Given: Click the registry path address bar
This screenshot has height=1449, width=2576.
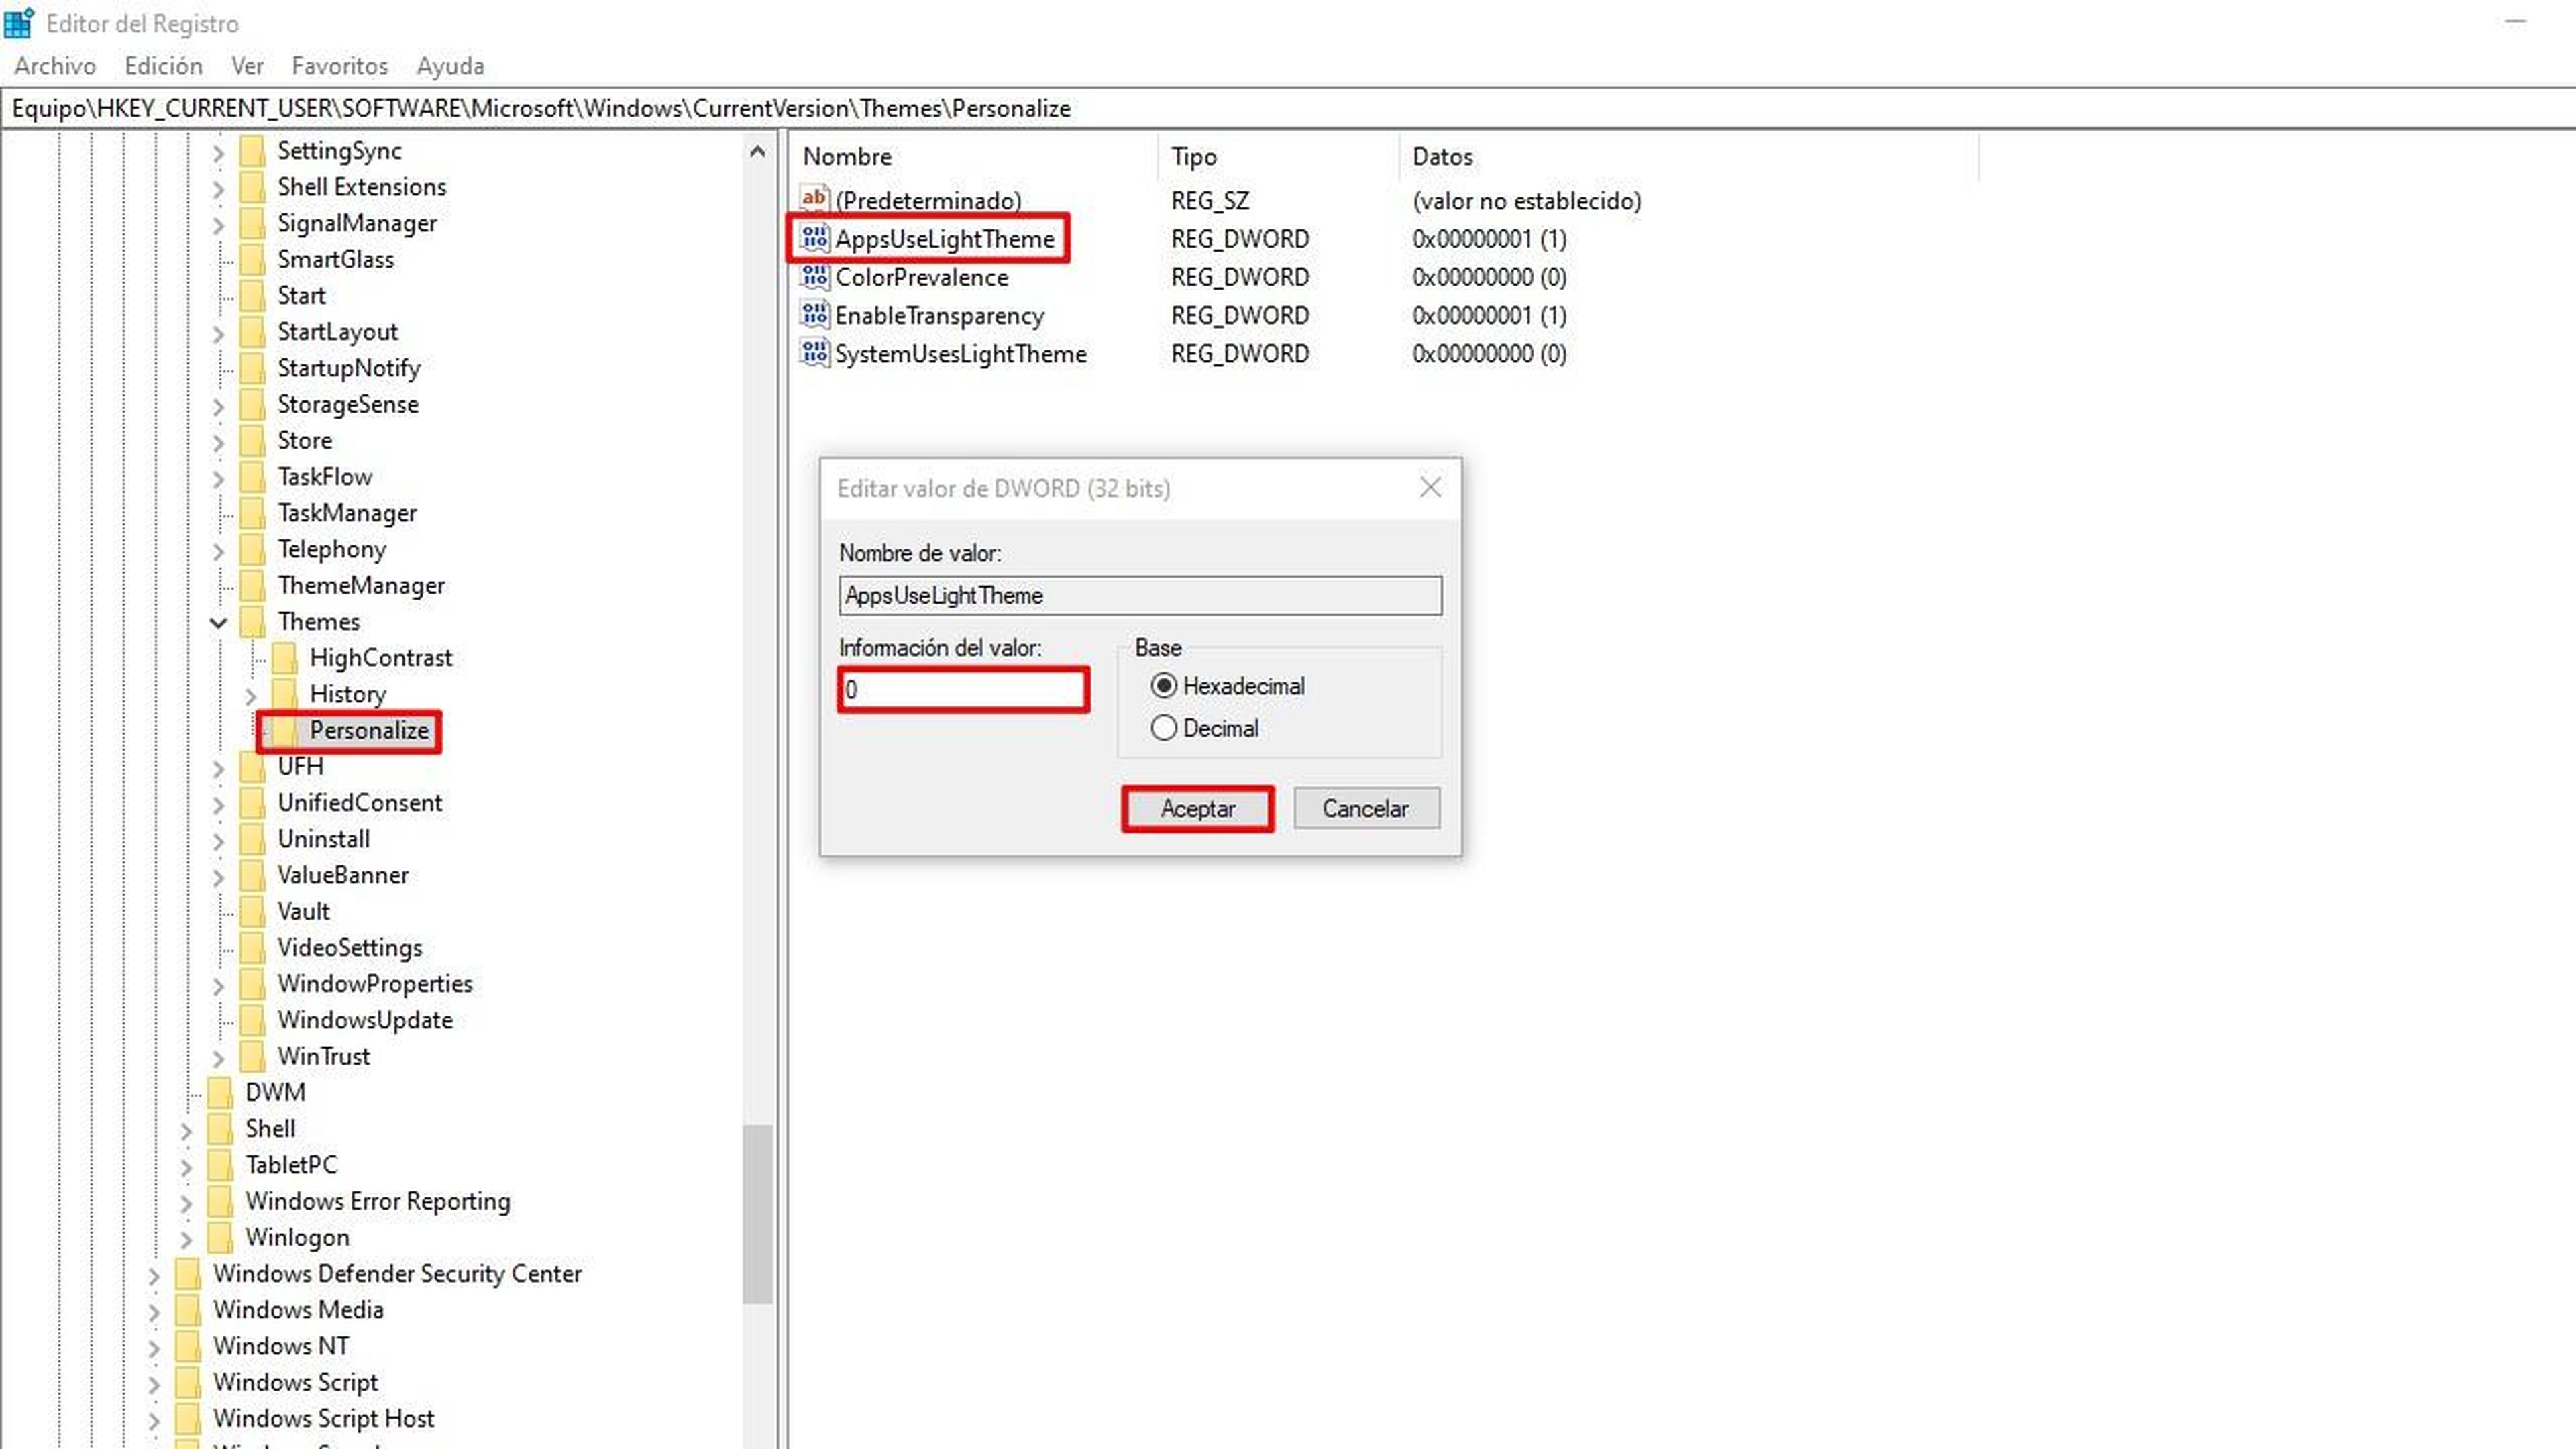Looking at the screenshot, I should tap(1288, 108).
